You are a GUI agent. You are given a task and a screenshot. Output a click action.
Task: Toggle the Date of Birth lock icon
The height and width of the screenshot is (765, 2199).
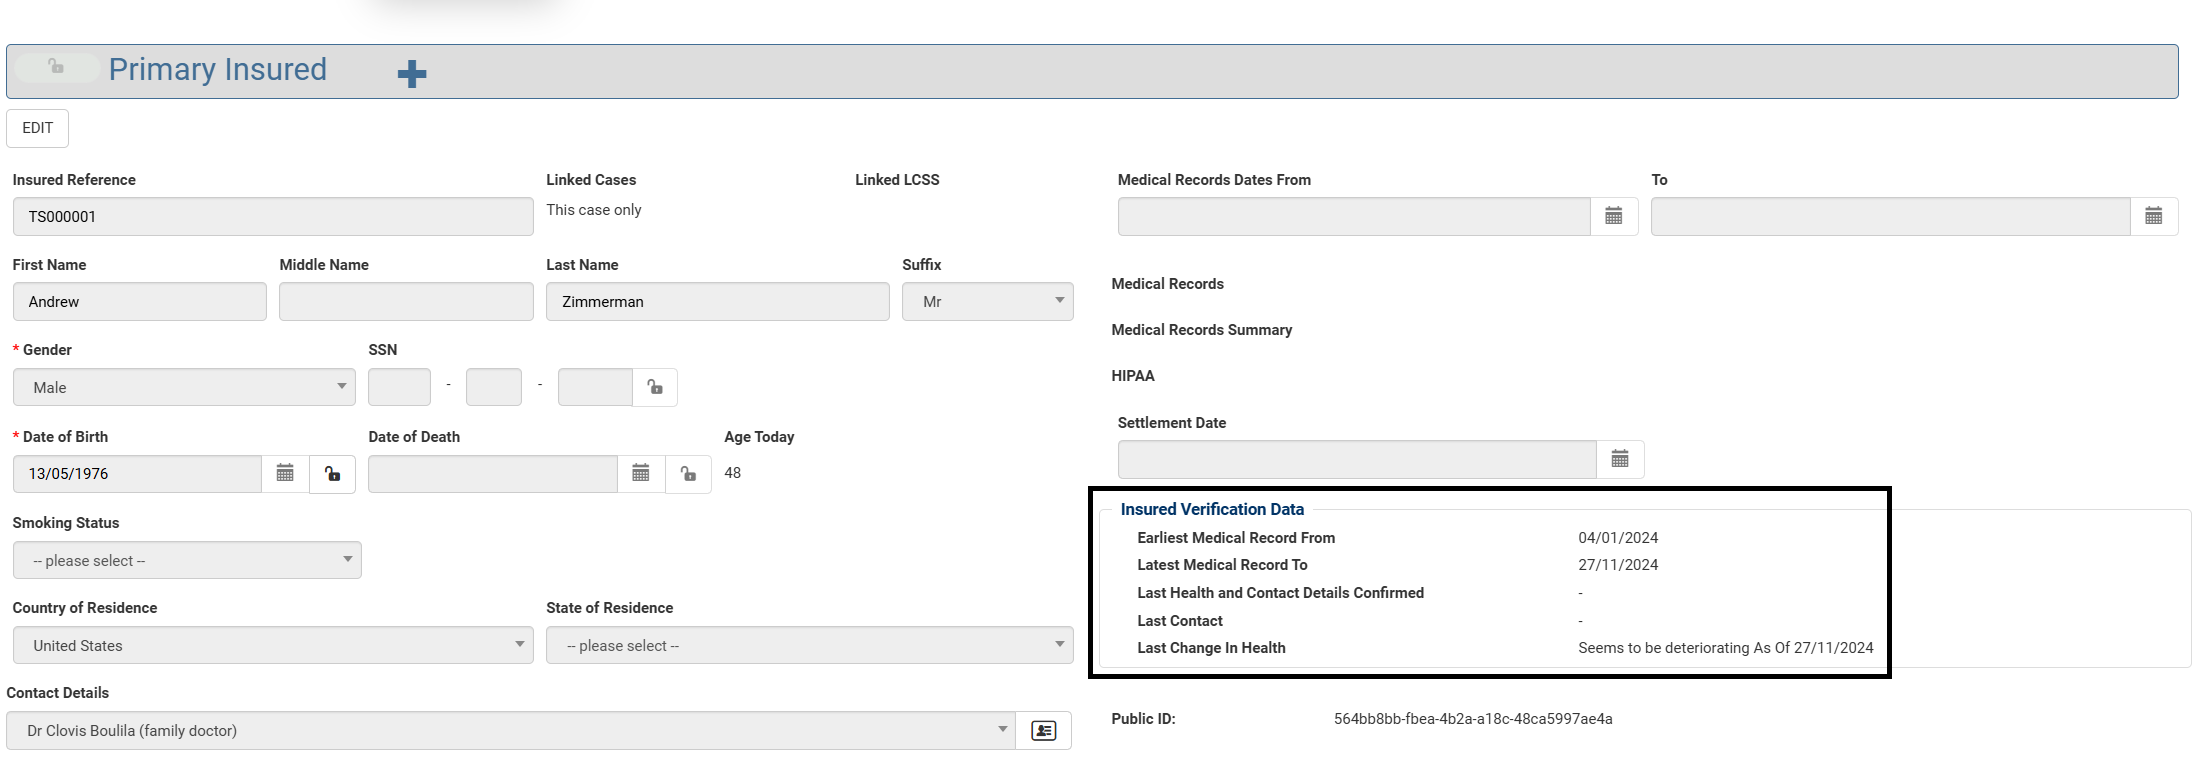coord(332,473)
